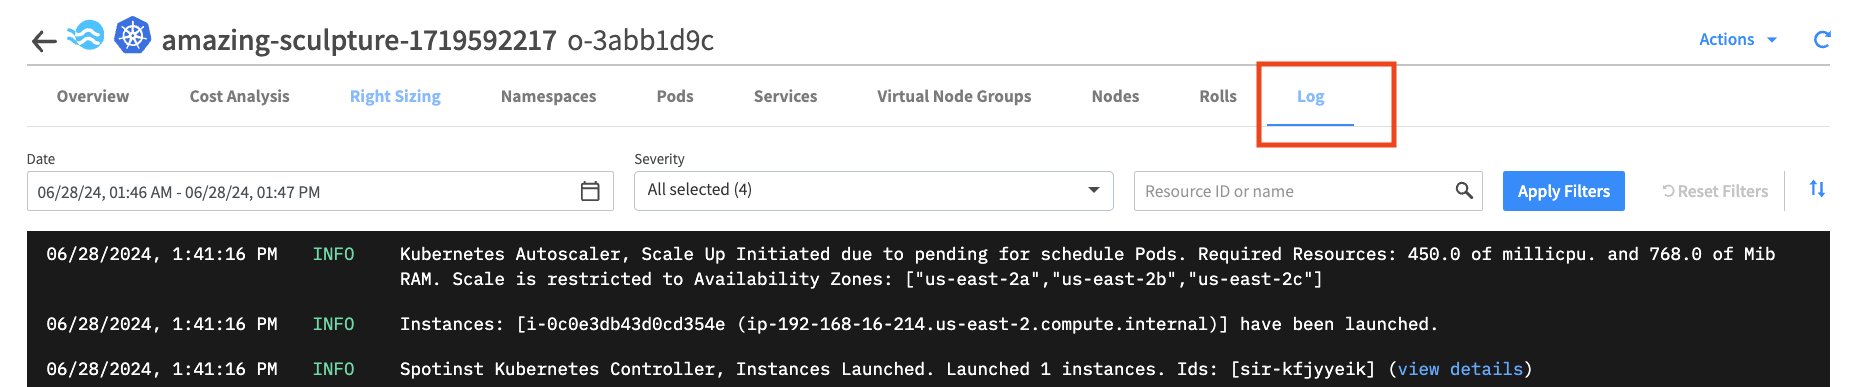Click the Kubernetes helm wheel icon

point(132,36)
